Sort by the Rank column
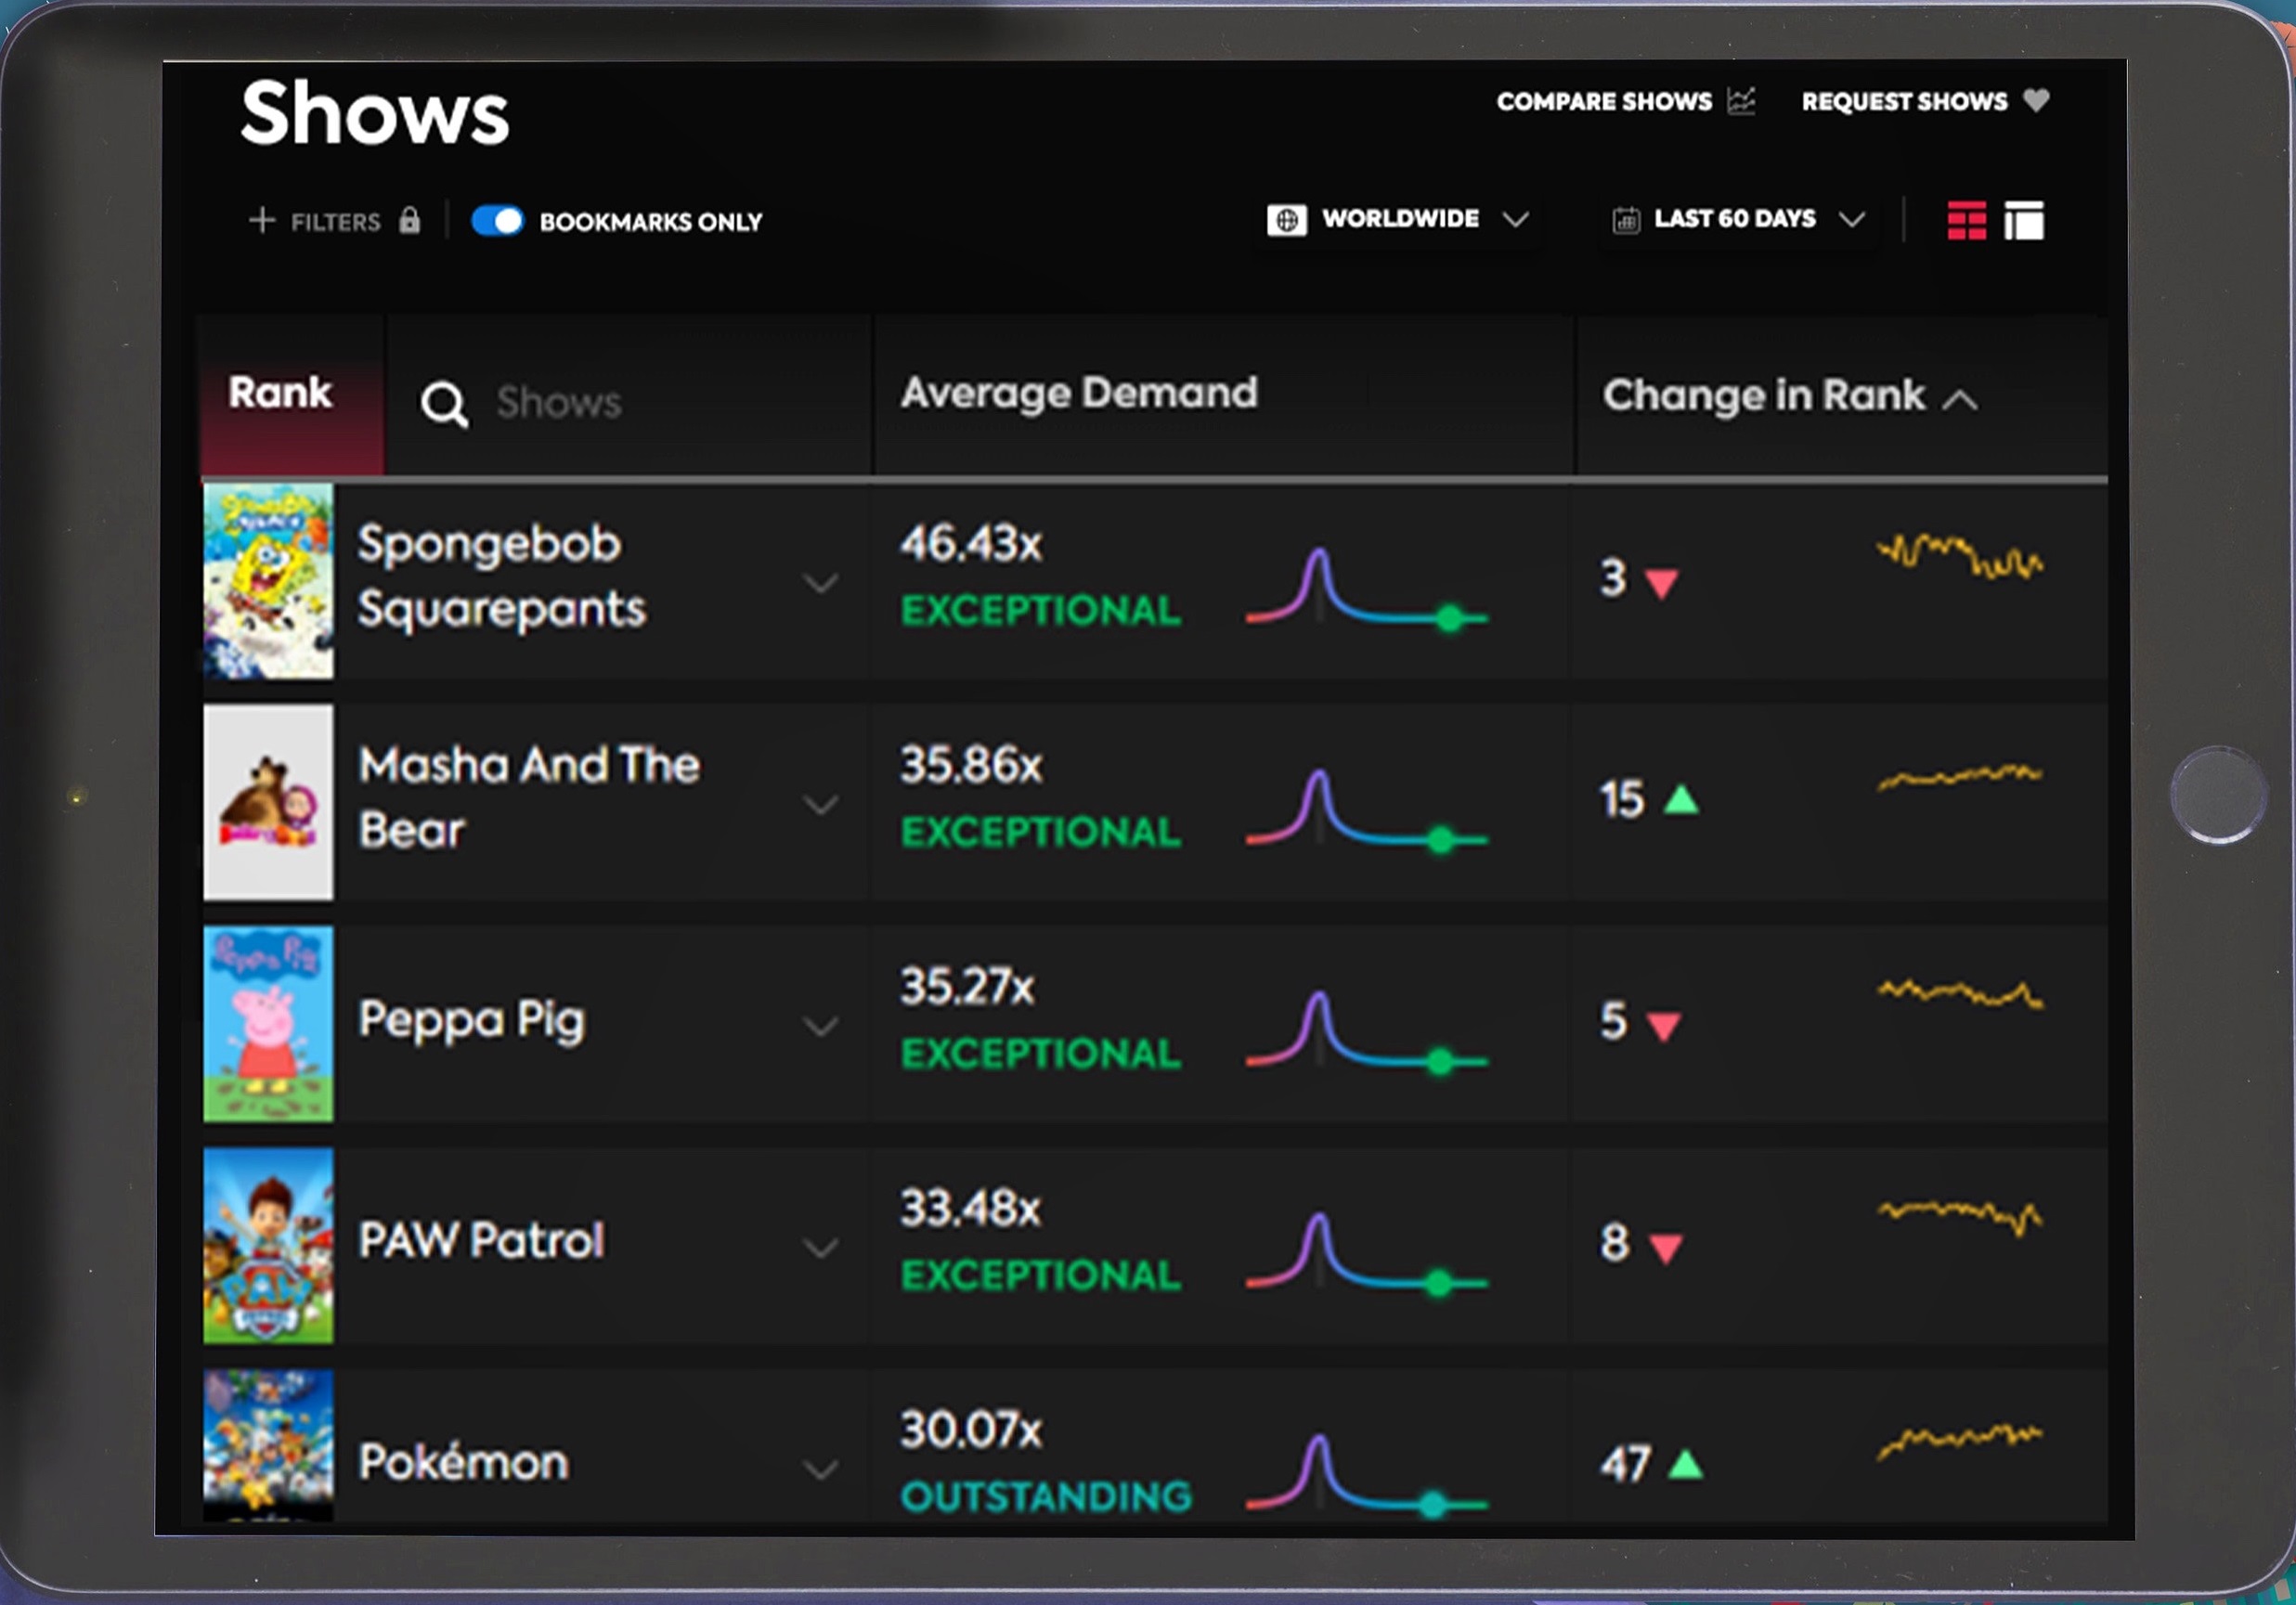 tap(280, 393)
